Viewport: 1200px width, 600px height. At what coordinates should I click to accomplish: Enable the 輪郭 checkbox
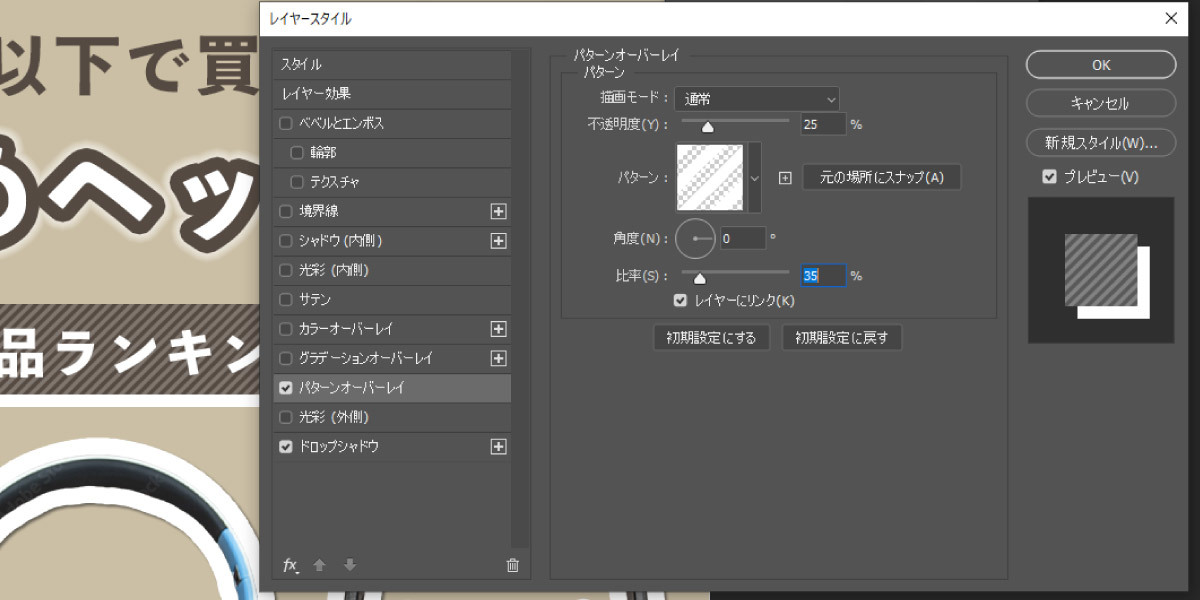point(296,153)
